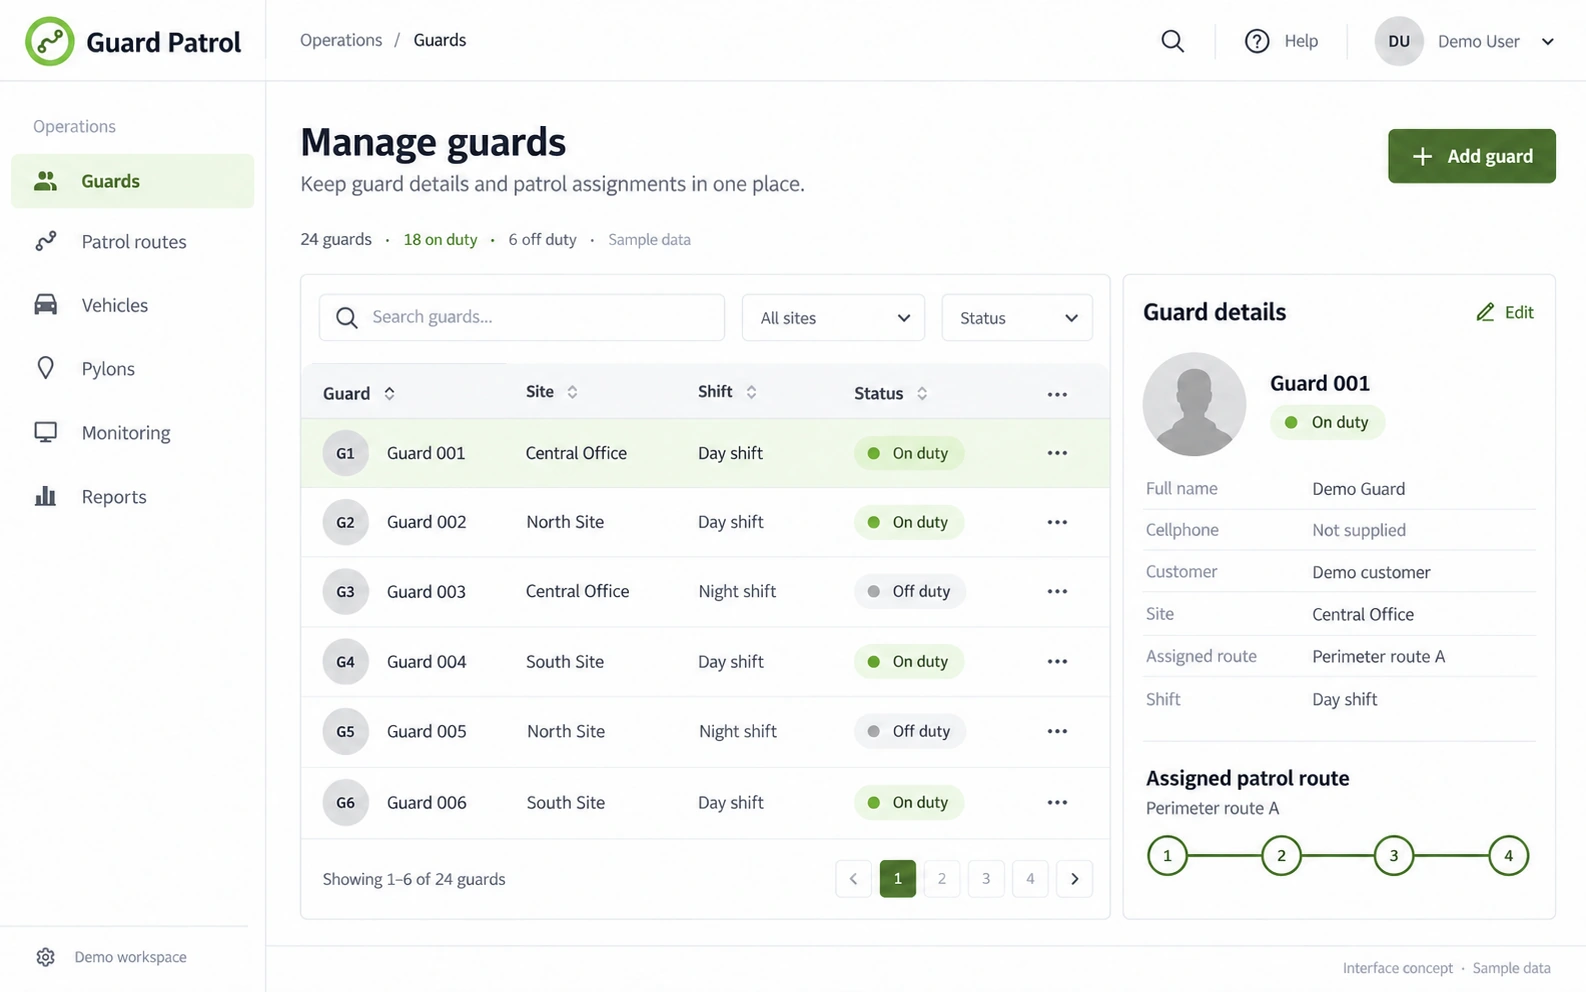Viewport: 1586px width, 992px height.
Task: Open Monitoring in the sidebar
Action: [x=133, y=432]
